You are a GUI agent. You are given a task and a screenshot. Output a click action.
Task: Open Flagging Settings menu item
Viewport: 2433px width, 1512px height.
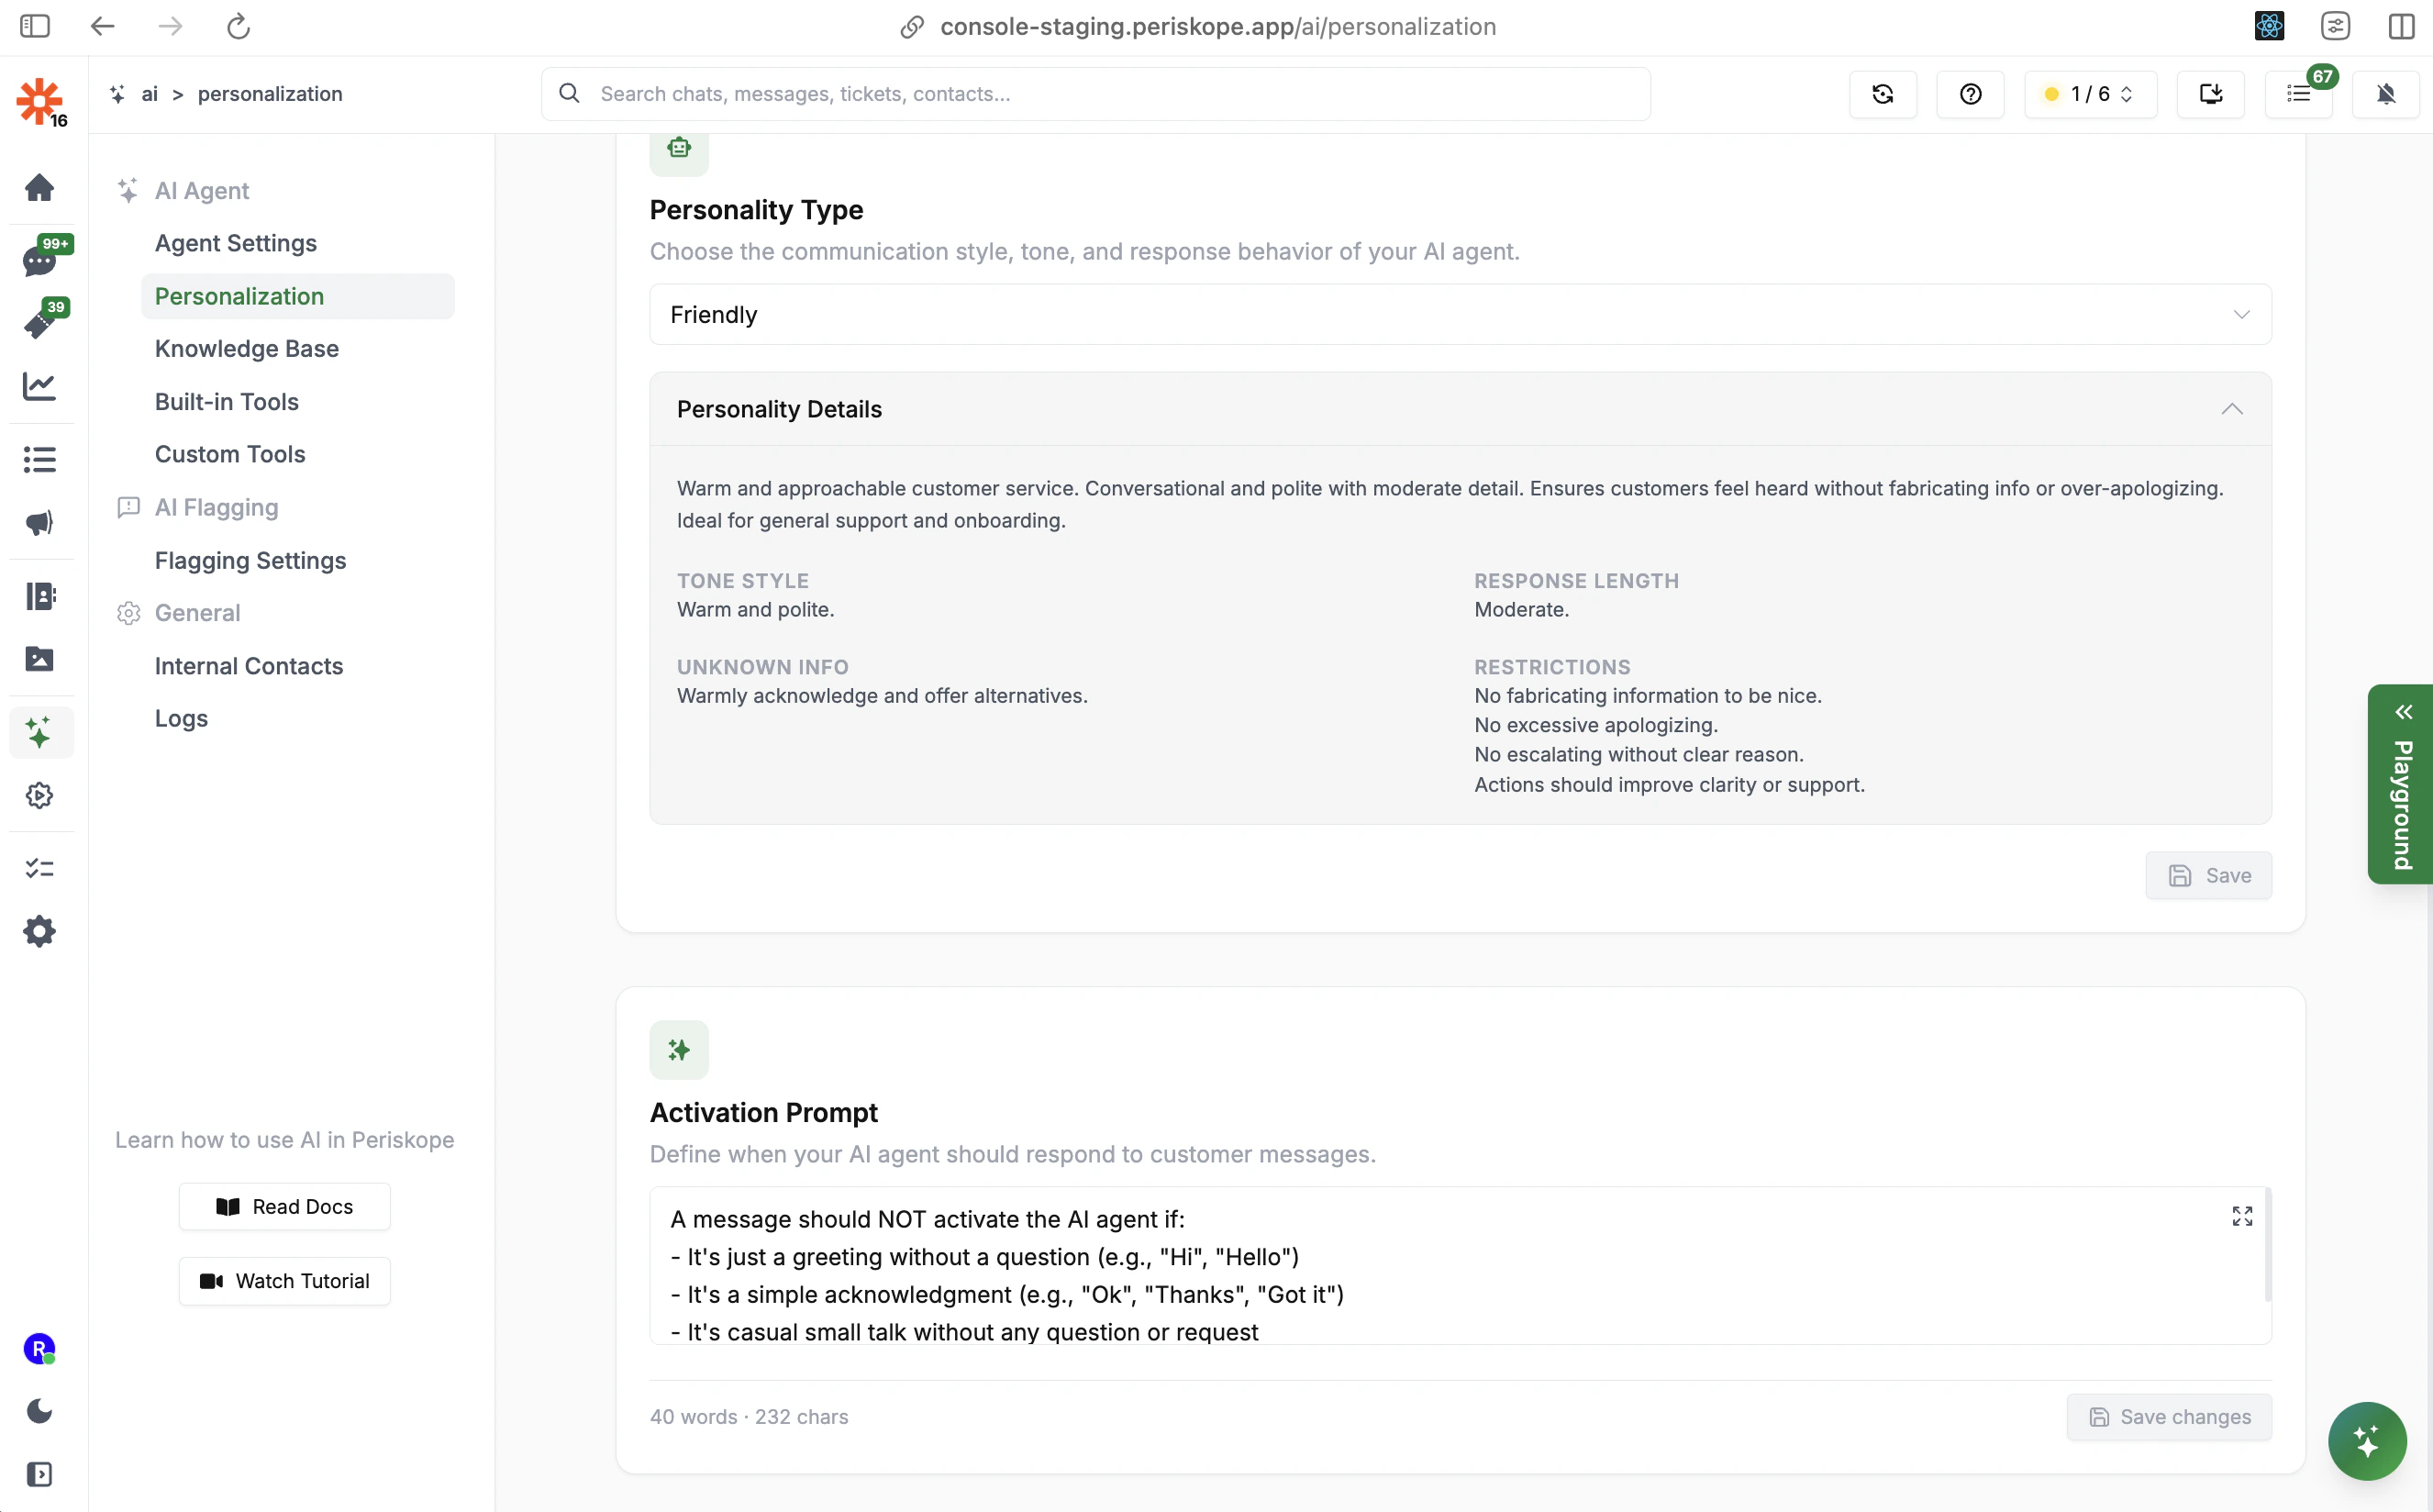pyautogui.click(x=250, y=561)
